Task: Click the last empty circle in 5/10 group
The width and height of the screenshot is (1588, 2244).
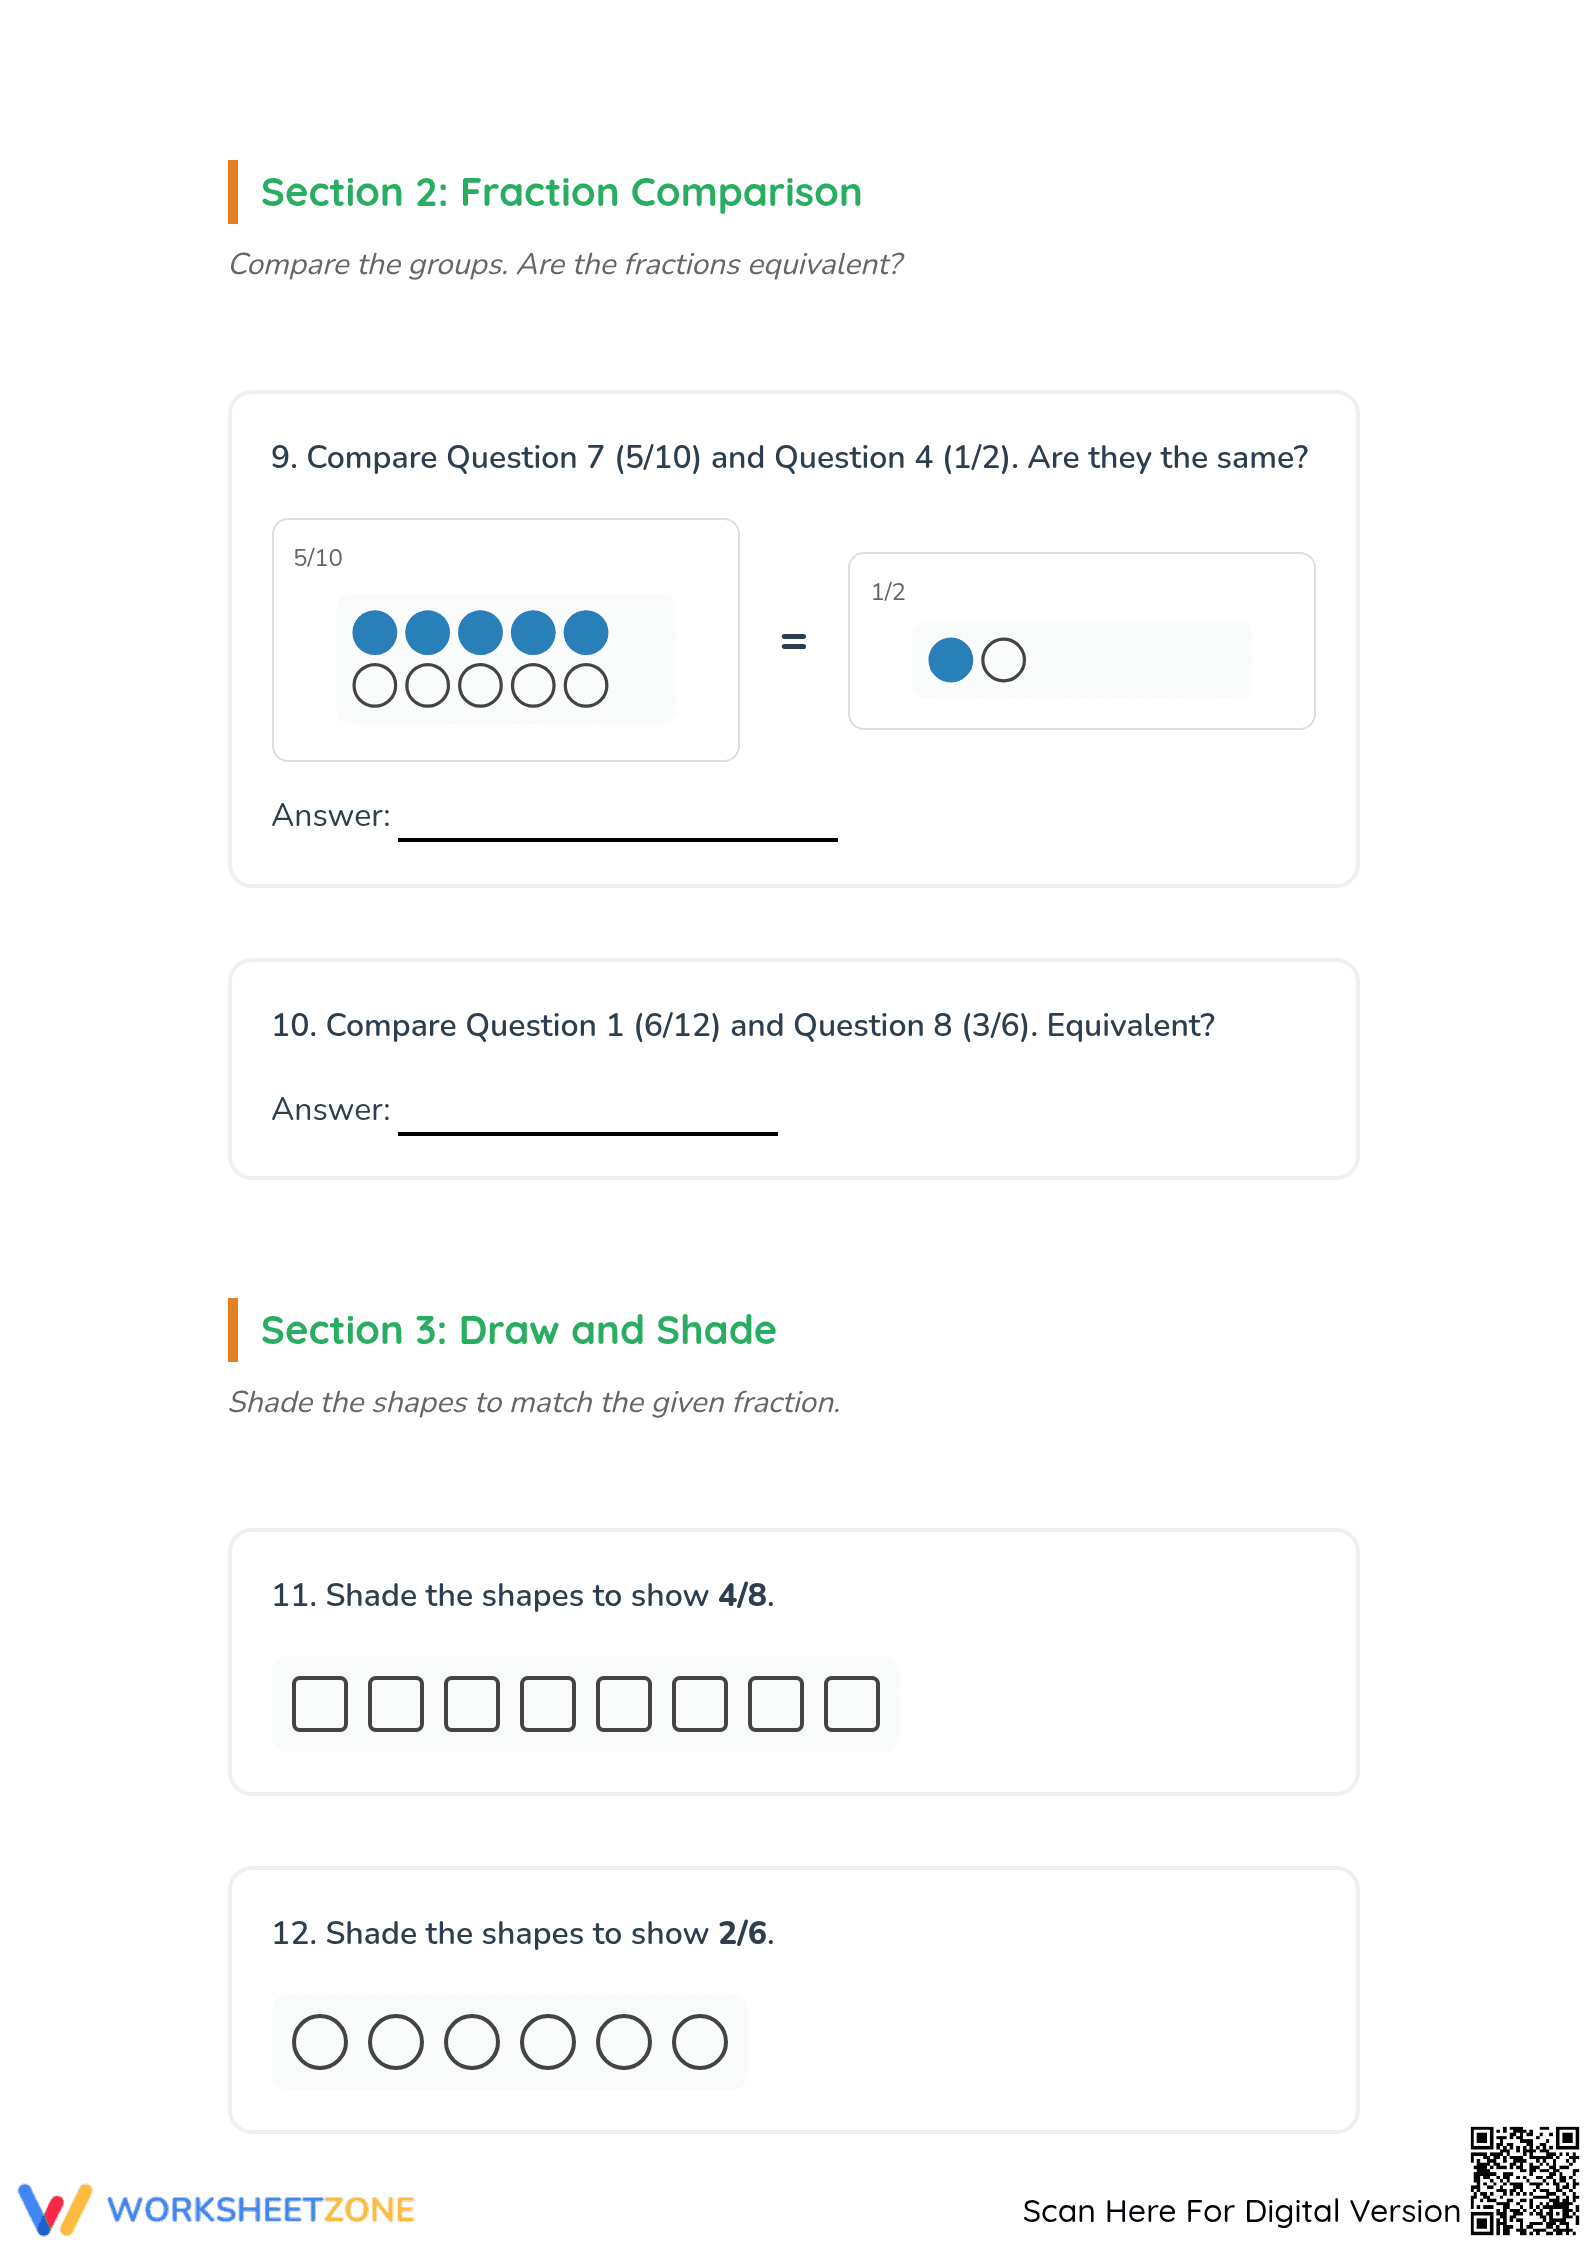Action: coord(586,686)
